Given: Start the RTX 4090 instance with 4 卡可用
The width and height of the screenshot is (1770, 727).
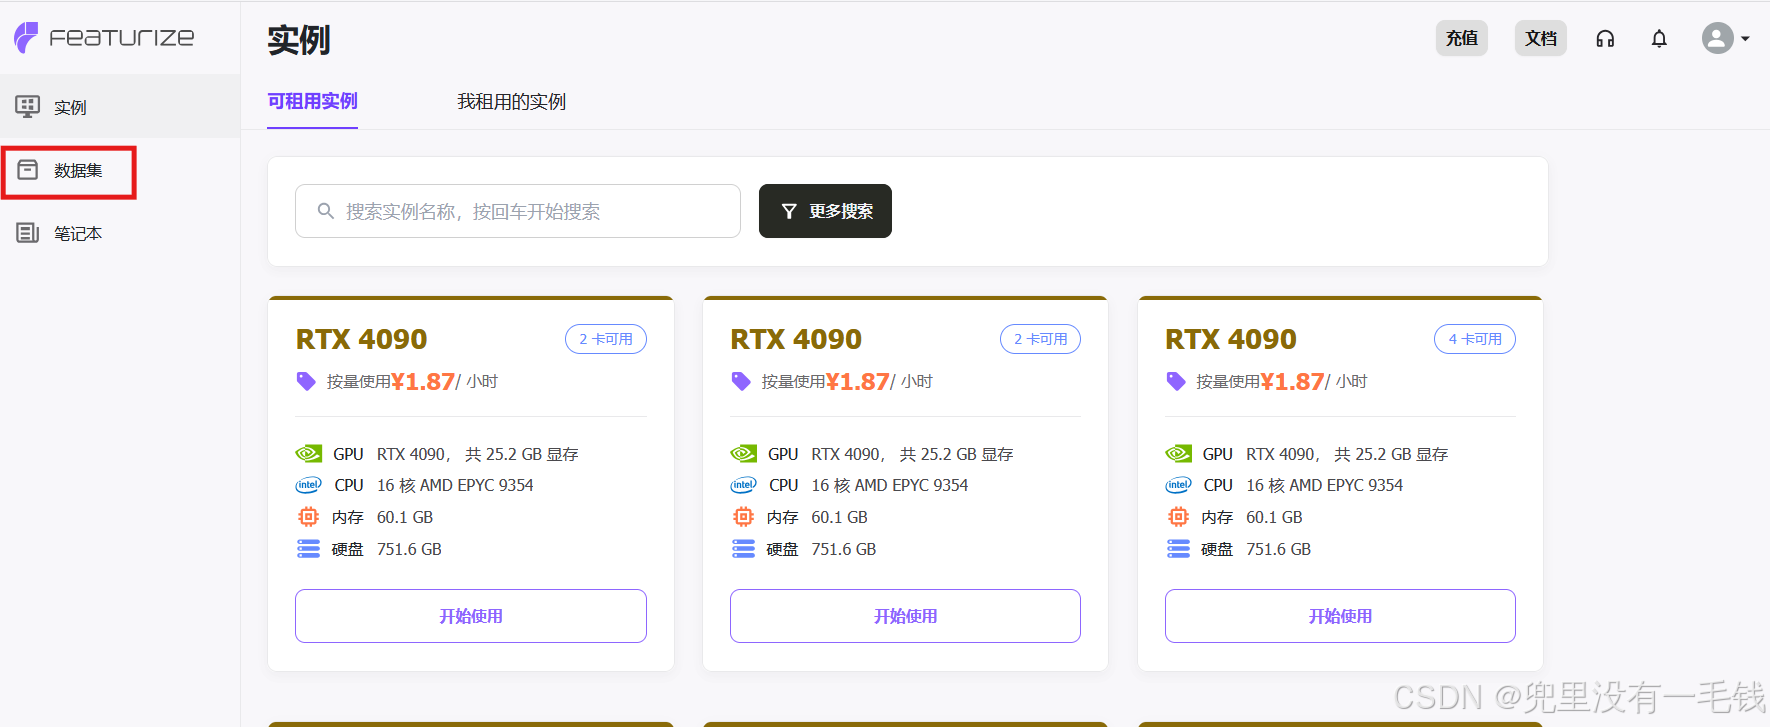Looking at the screenshot, I should click(x=1340, y=616).
